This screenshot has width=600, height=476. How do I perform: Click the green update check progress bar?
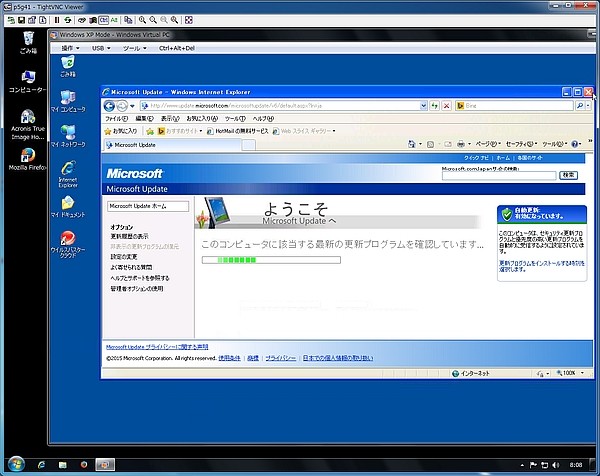coord(271,260)
